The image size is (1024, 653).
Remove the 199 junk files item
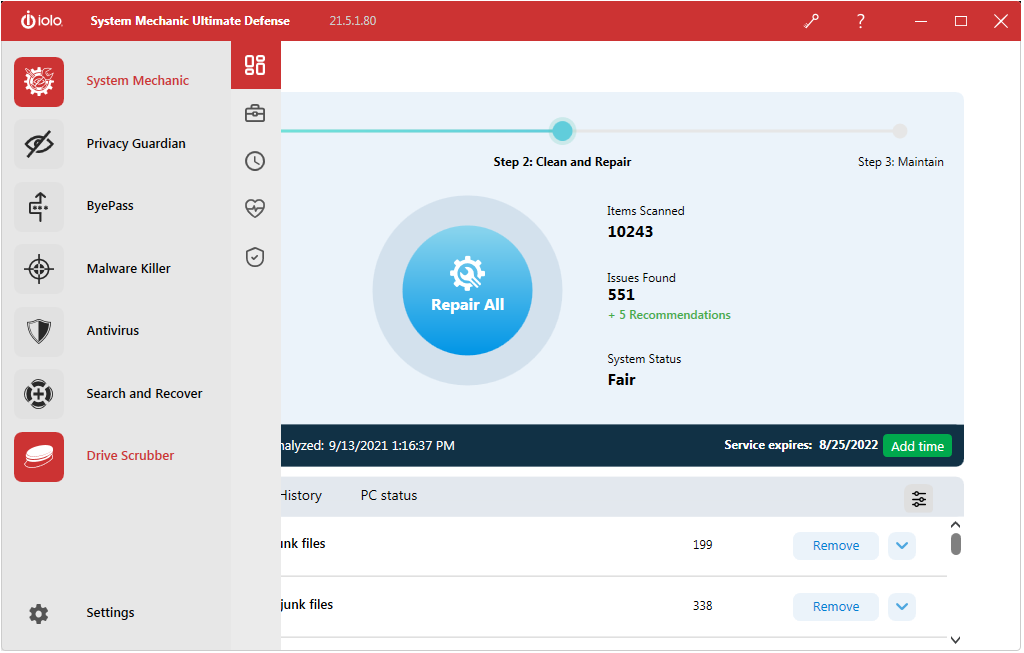(835, 546)
